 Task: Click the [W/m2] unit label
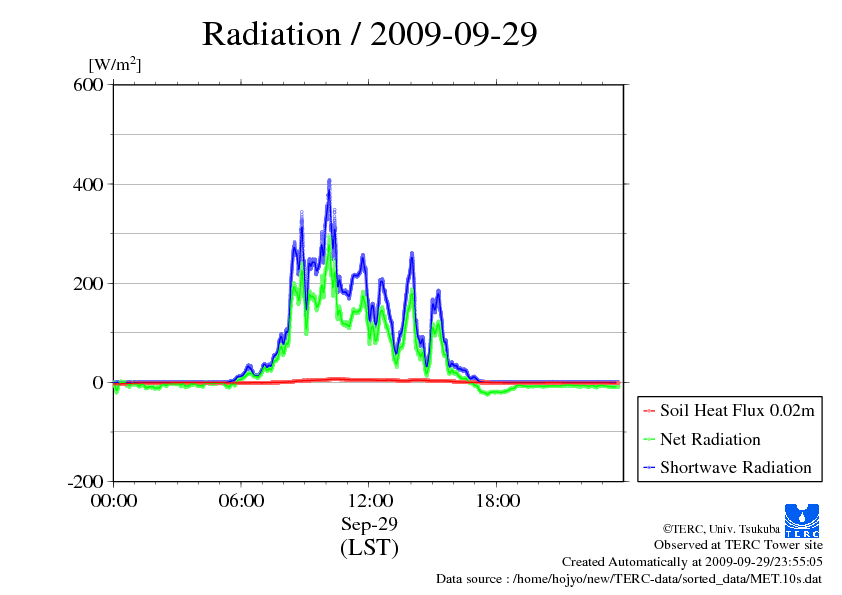click(x=115, y=64)
